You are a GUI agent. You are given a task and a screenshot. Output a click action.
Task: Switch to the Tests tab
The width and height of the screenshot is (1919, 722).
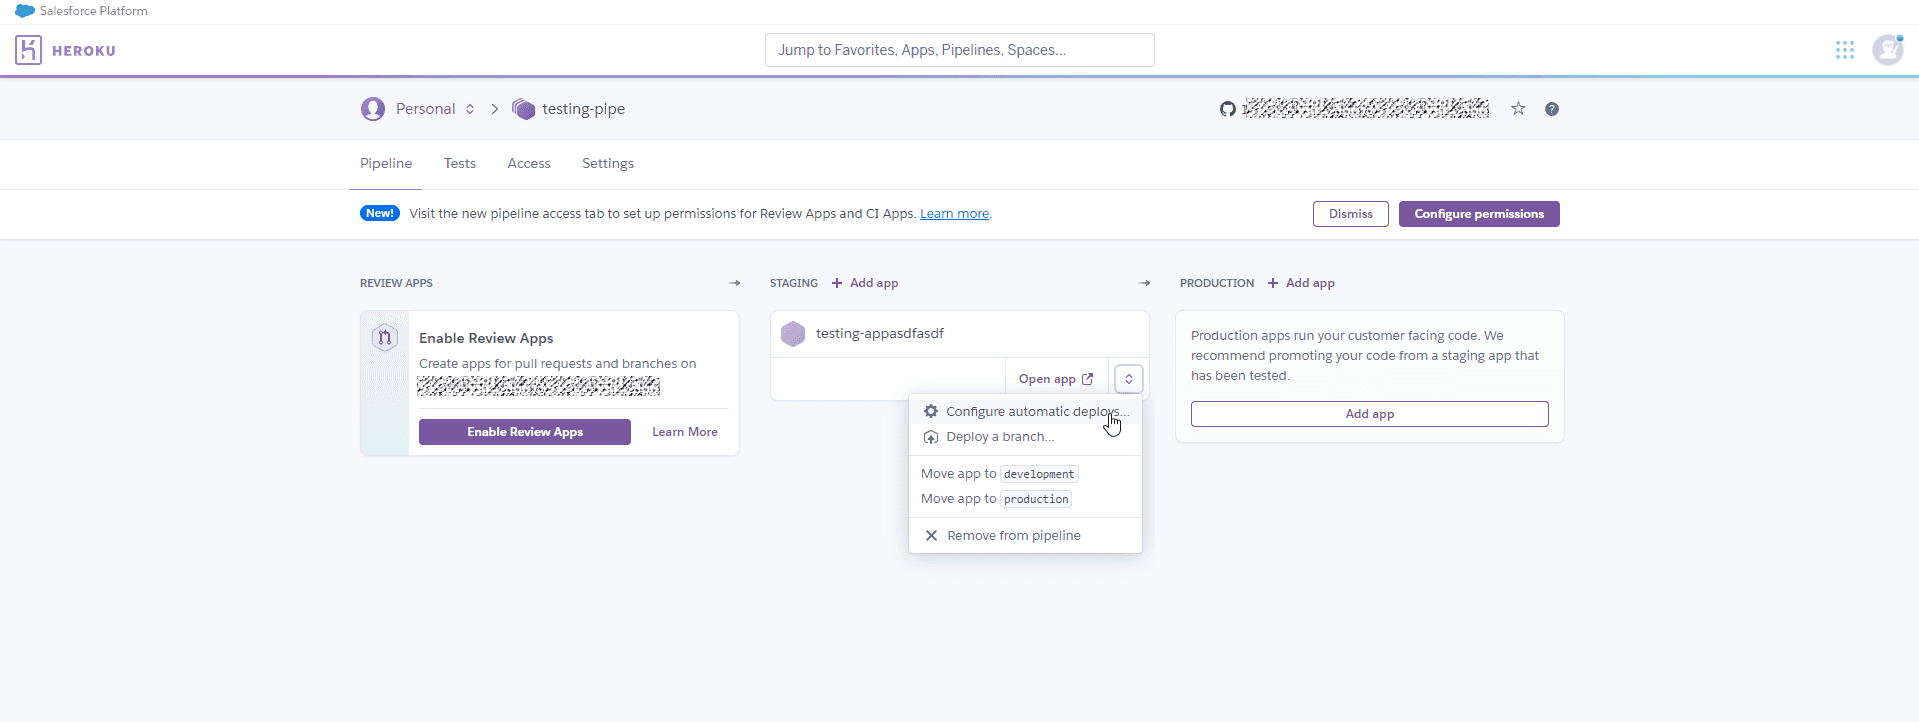460,164
